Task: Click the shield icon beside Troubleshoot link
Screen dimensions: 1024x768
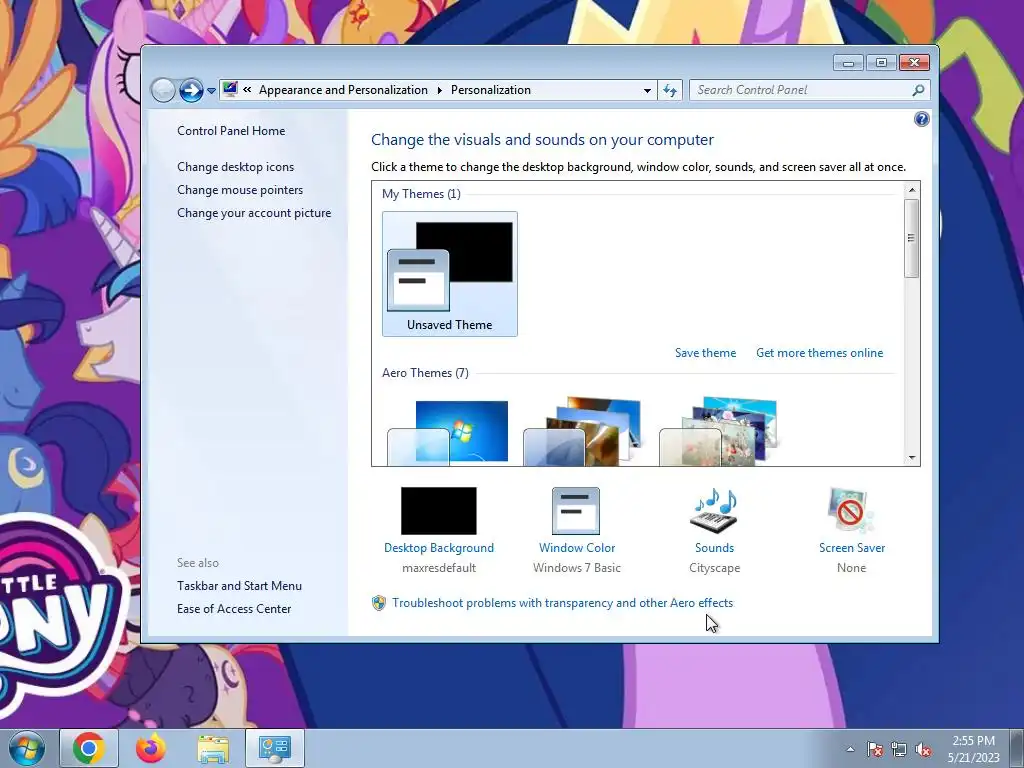Action: point(379,603)
